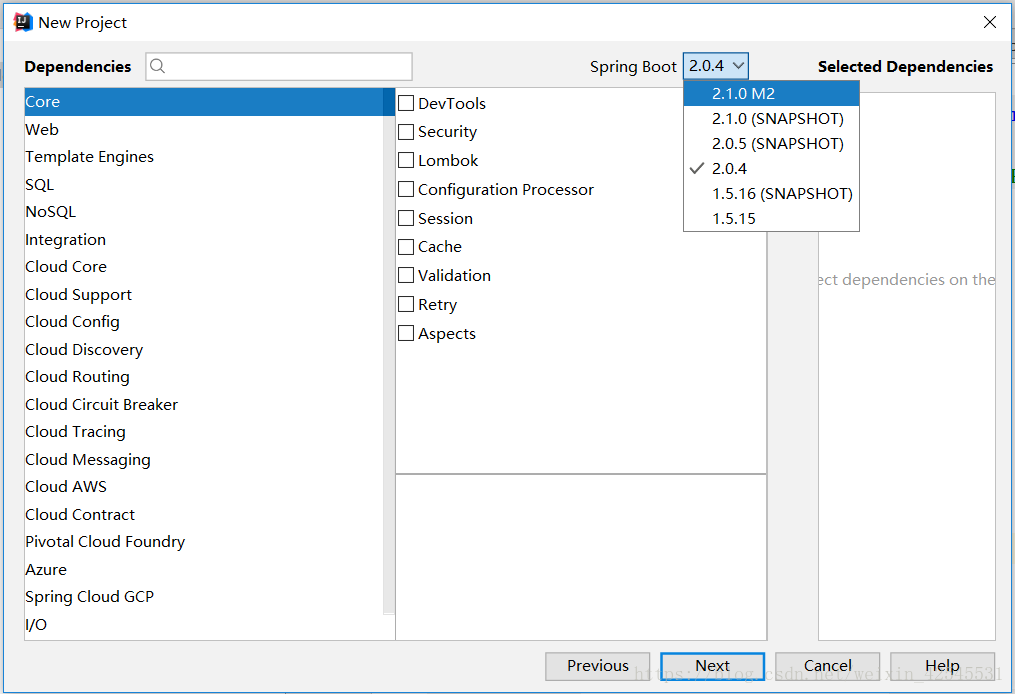Open the Spring Cloud GCP category

coord(204,597)
